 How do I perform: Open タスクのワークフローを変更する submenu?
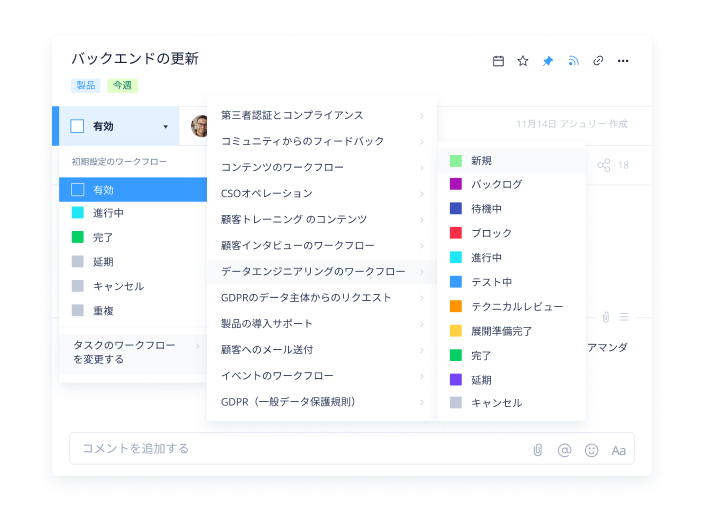coord(133,353)
